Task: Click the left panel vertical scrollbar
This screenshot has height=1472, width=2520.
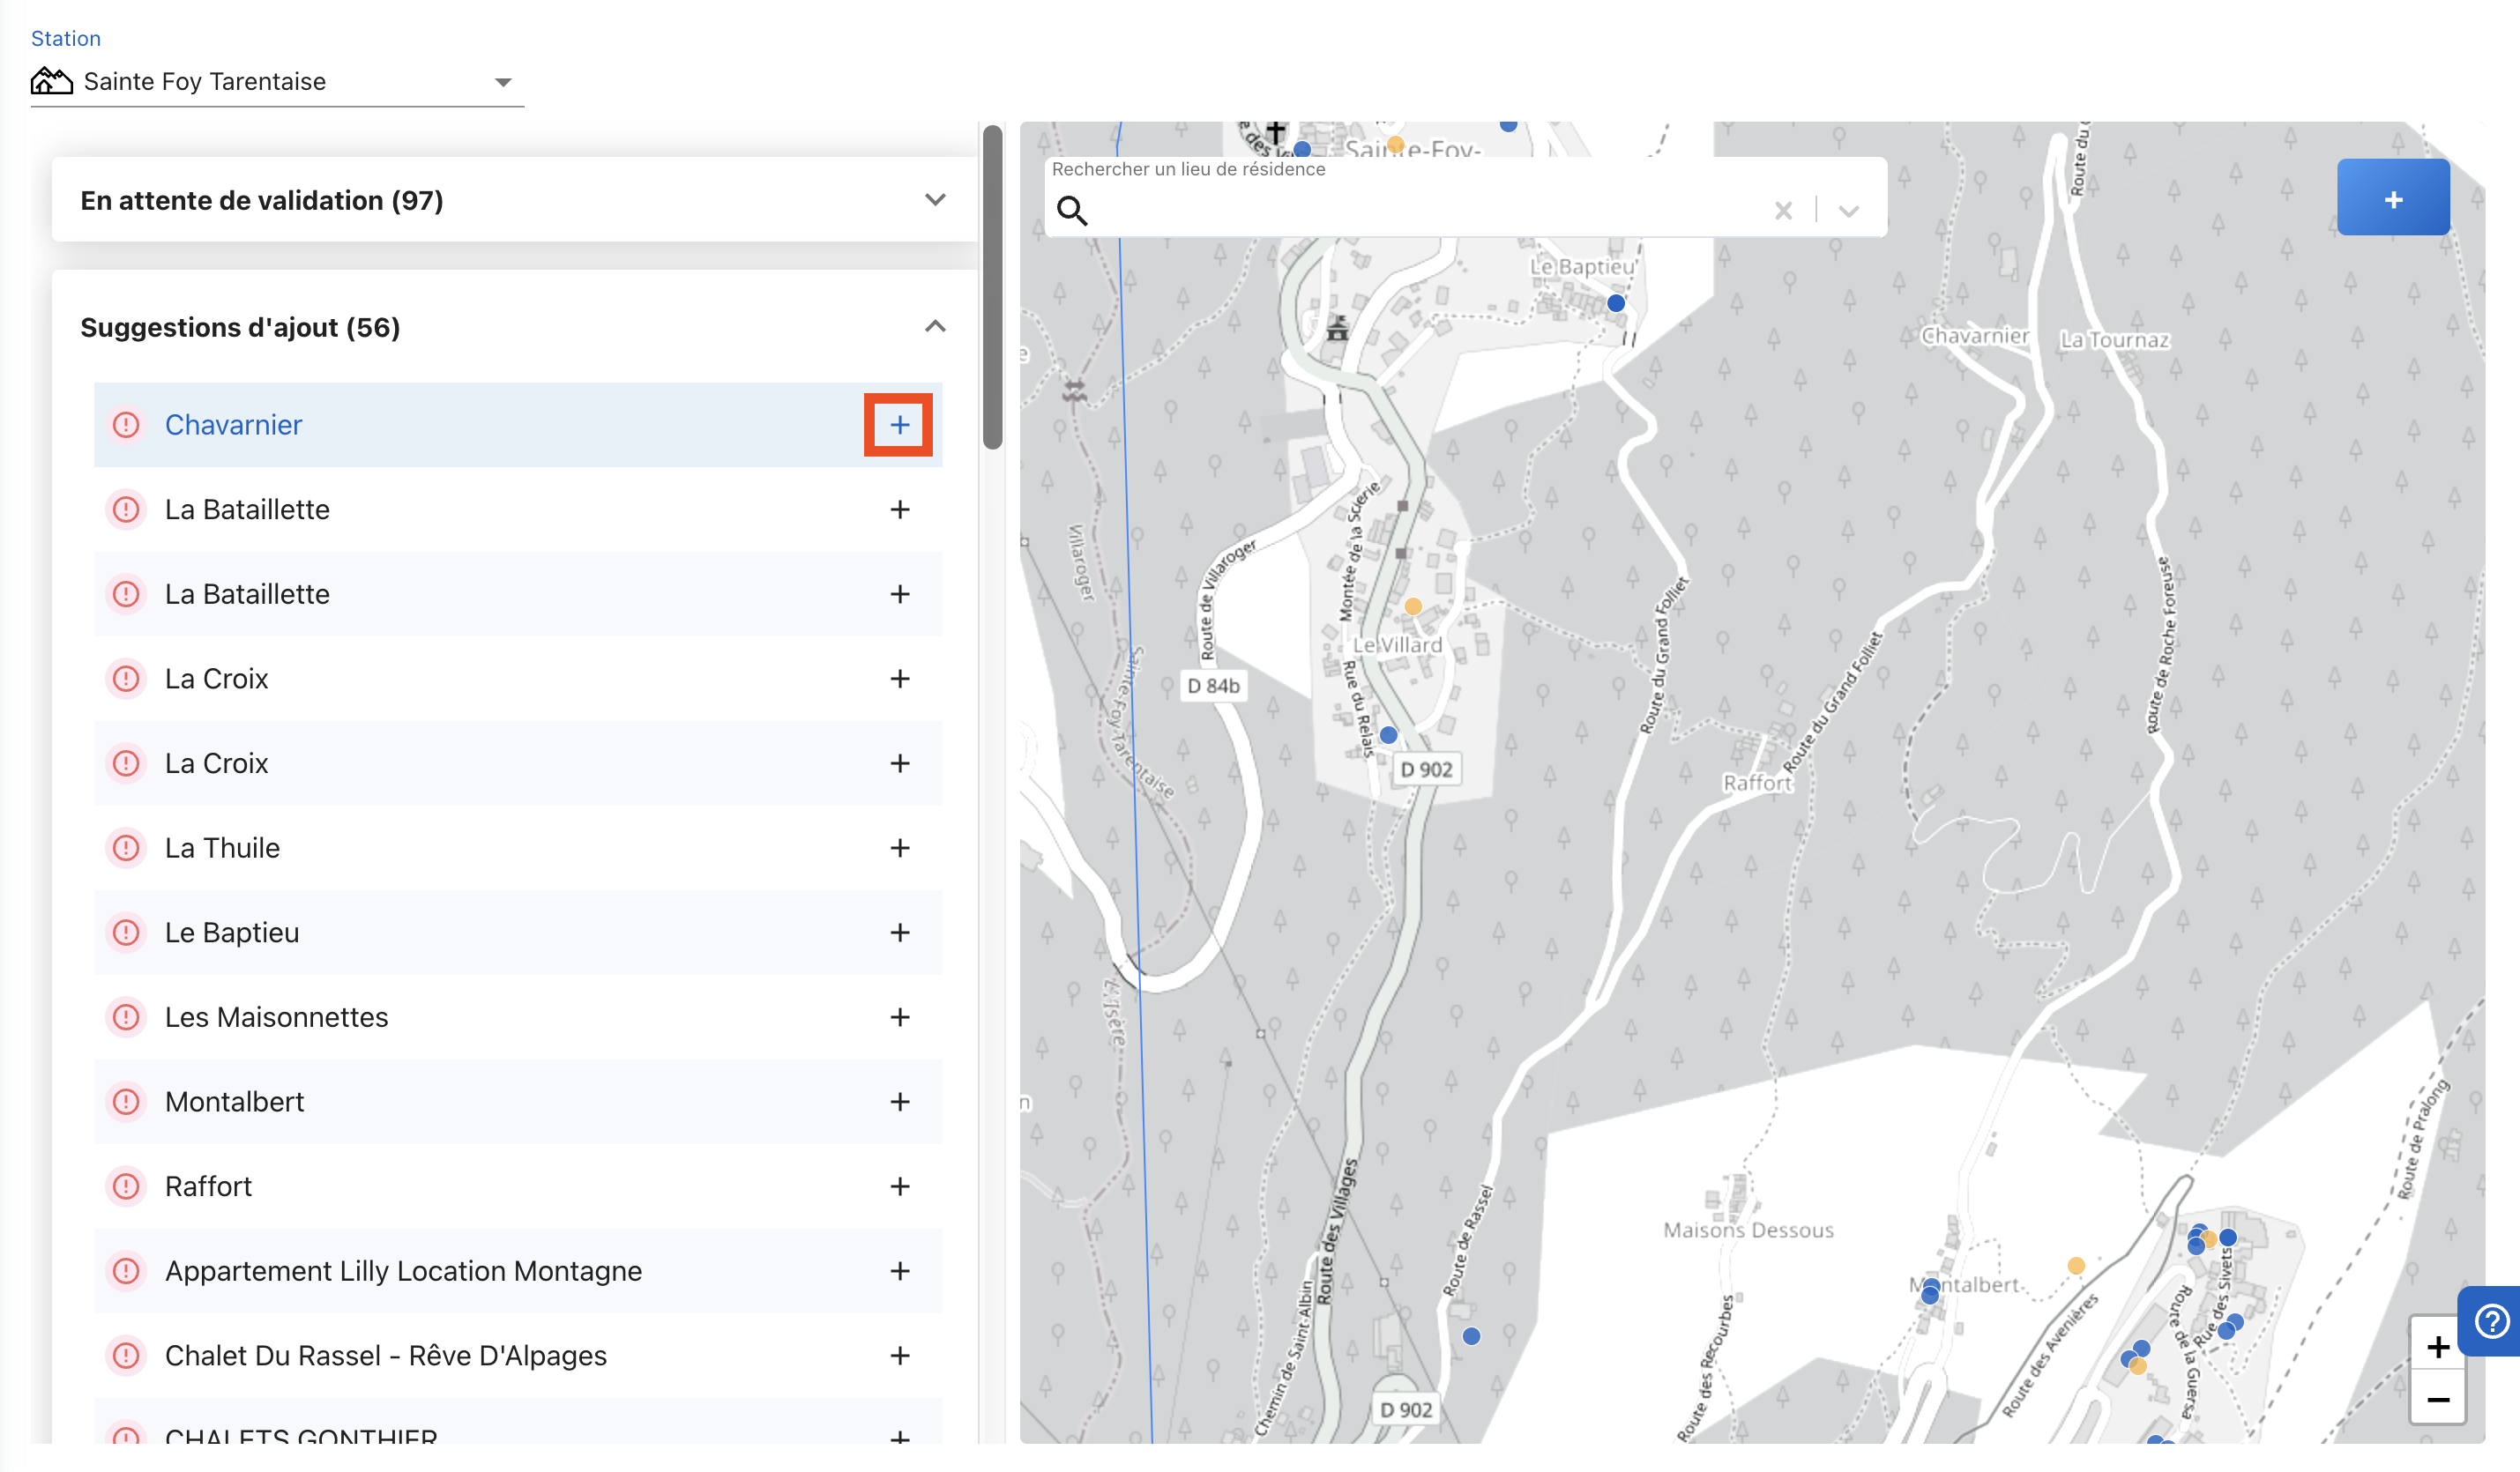Action: (992, 290)
